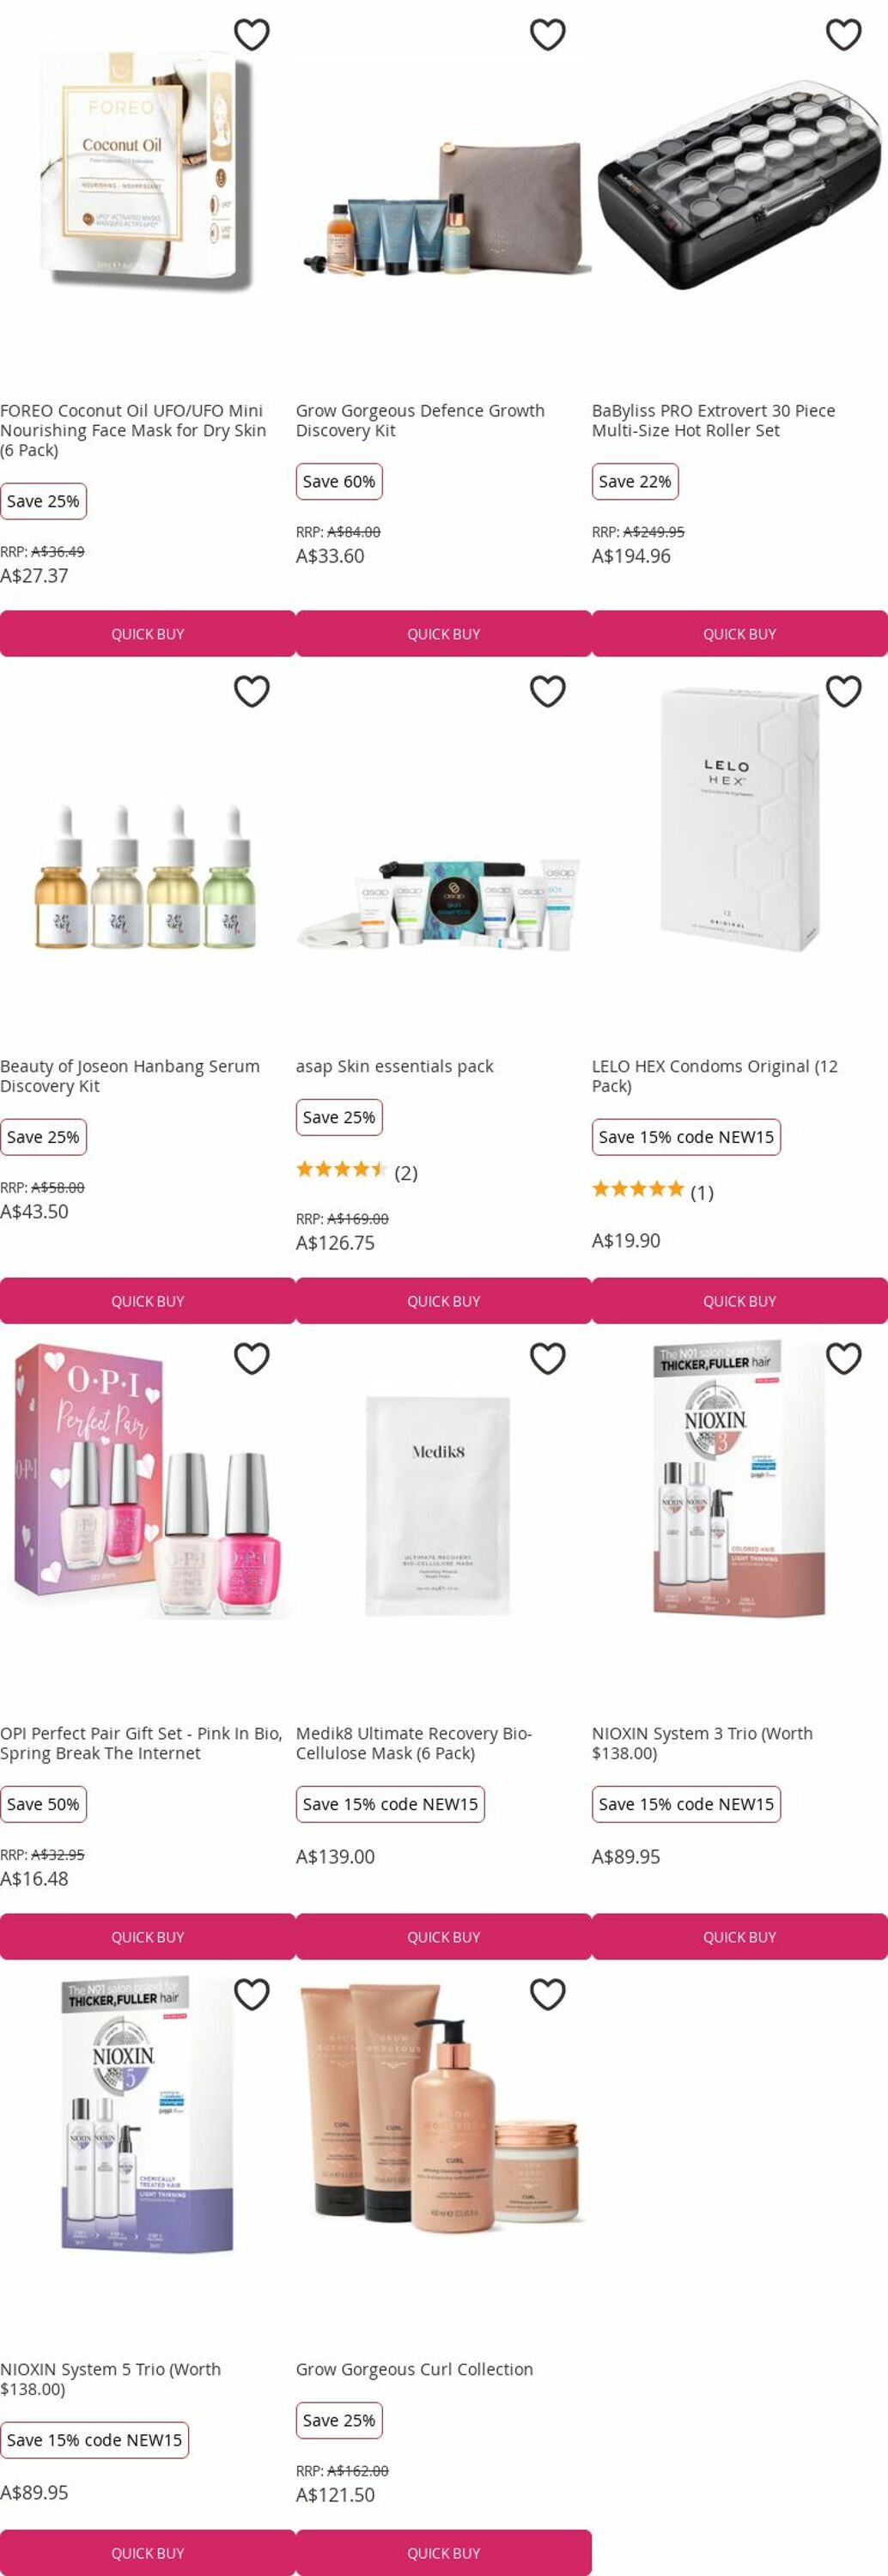Image resolution: width=888 pixels, height=2576 pixels.
Task: Quick buy the BaByliss PRO roller set
Action: click(x=740, y=634)
